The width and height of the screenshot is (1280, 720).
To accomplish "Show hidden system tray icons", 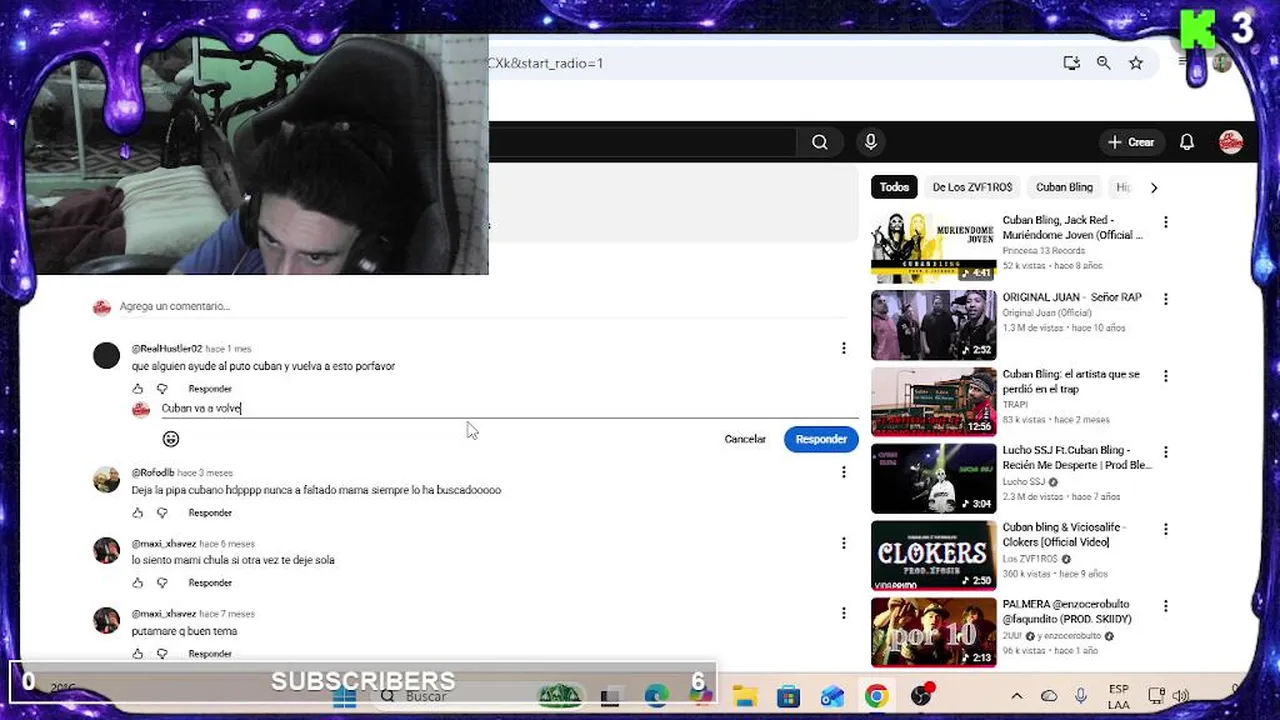I will (x=1017, y=696).
